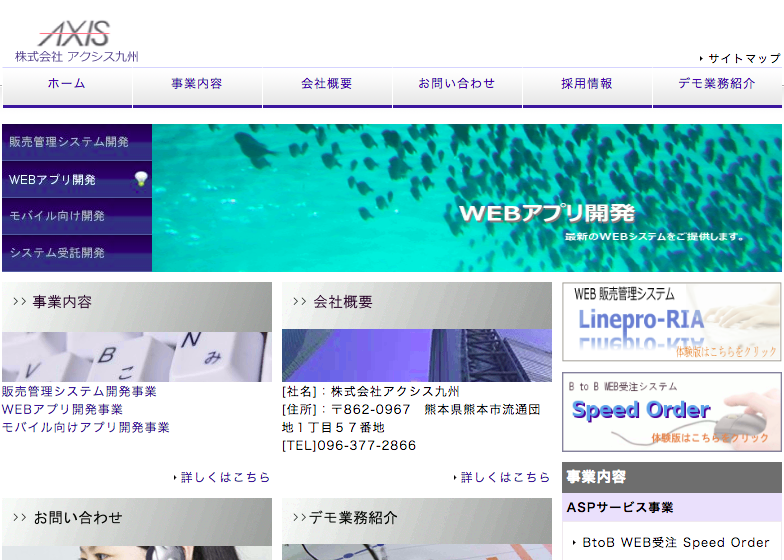Open the BtoB WEB受注 Speed Order link
Viewport: 784px width, 560px height.
click(675, 543)
